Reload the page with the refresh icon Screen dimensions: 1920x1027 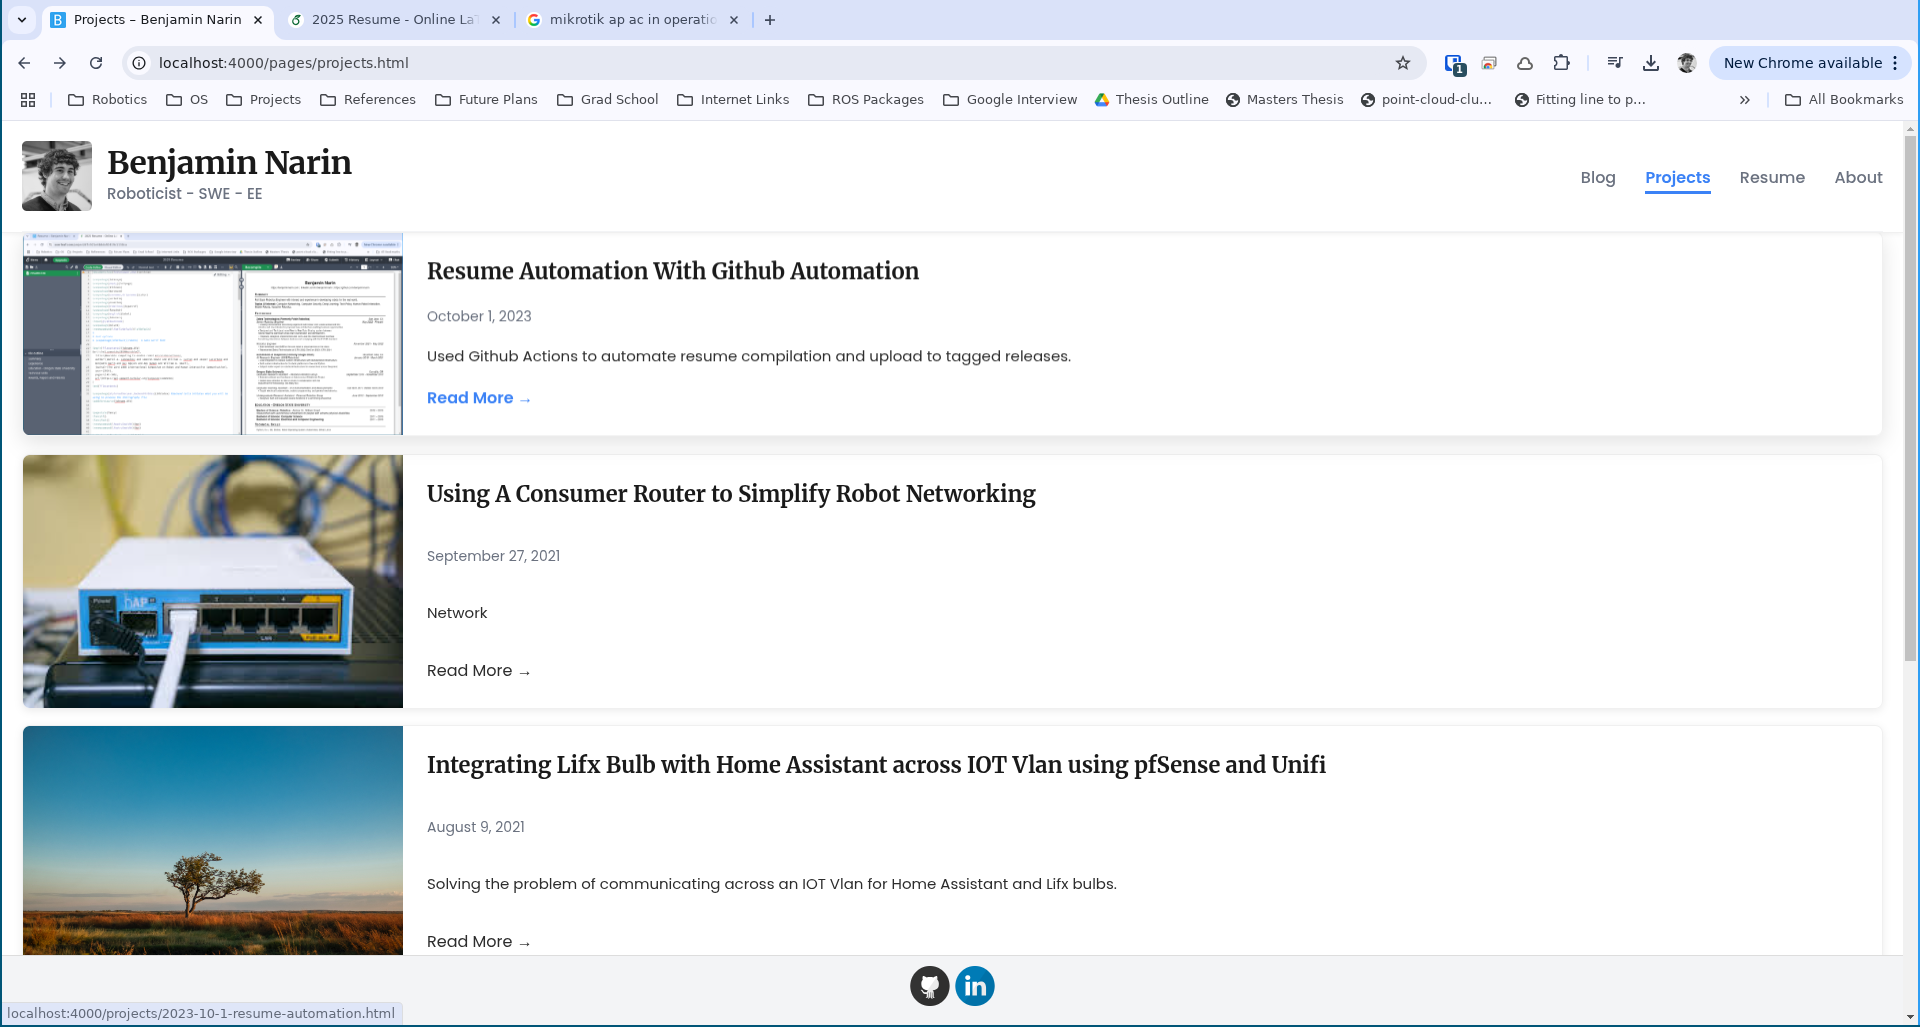tap(96, 62)
